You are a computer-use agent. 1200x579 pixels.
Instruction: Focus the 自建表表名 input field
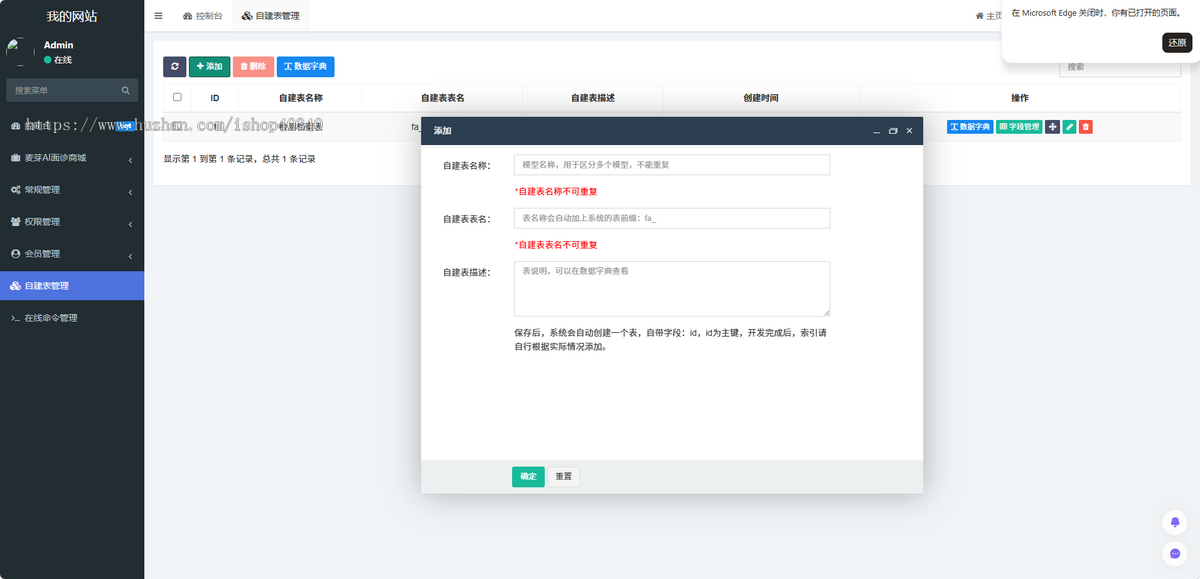click(672, 218)
